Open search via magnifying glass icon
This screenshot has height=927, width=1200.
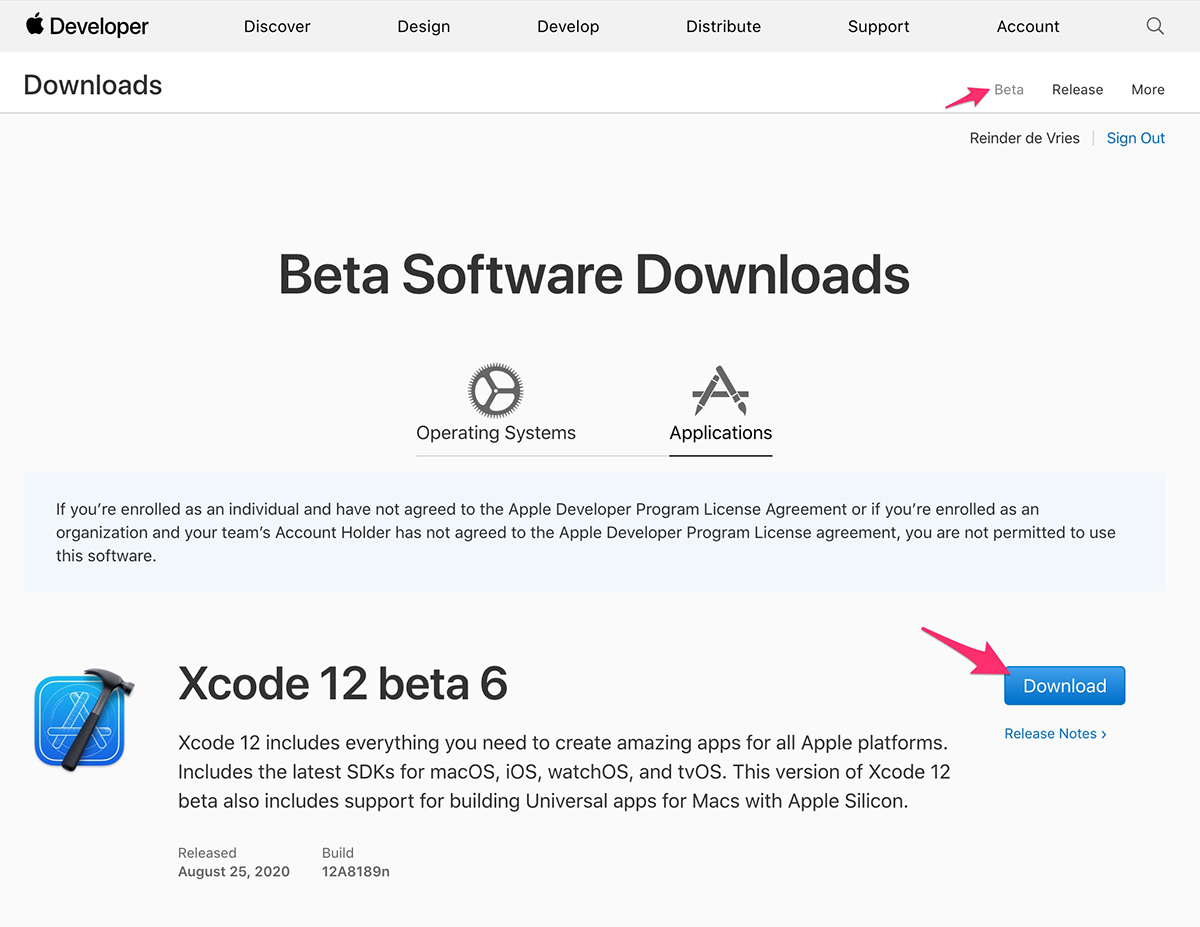click(x=1155, y=26)
